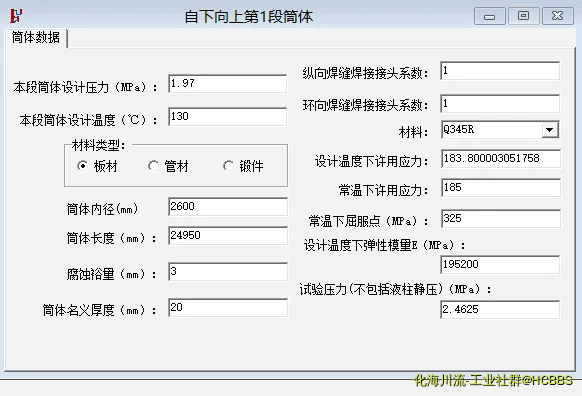Click the 腐蚀裕量（mm） label
This screenshot has height=396, width=582.
[x=112, y=274]
